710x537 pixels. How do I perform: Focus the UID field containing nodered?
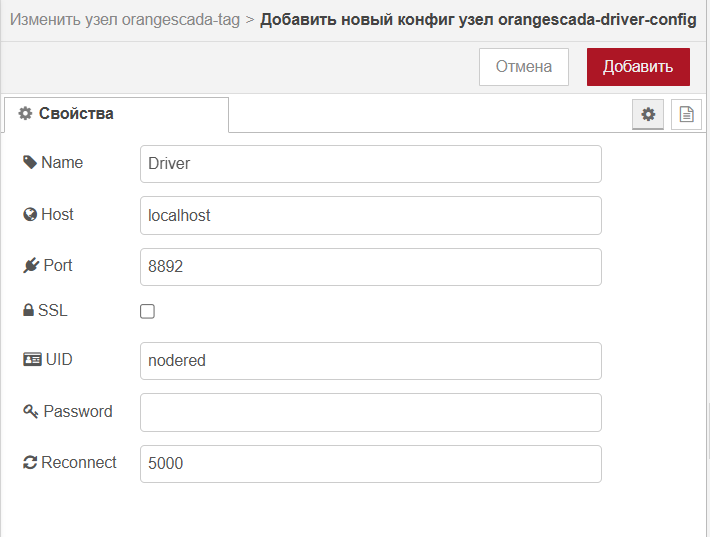click(x=371, y=361)
